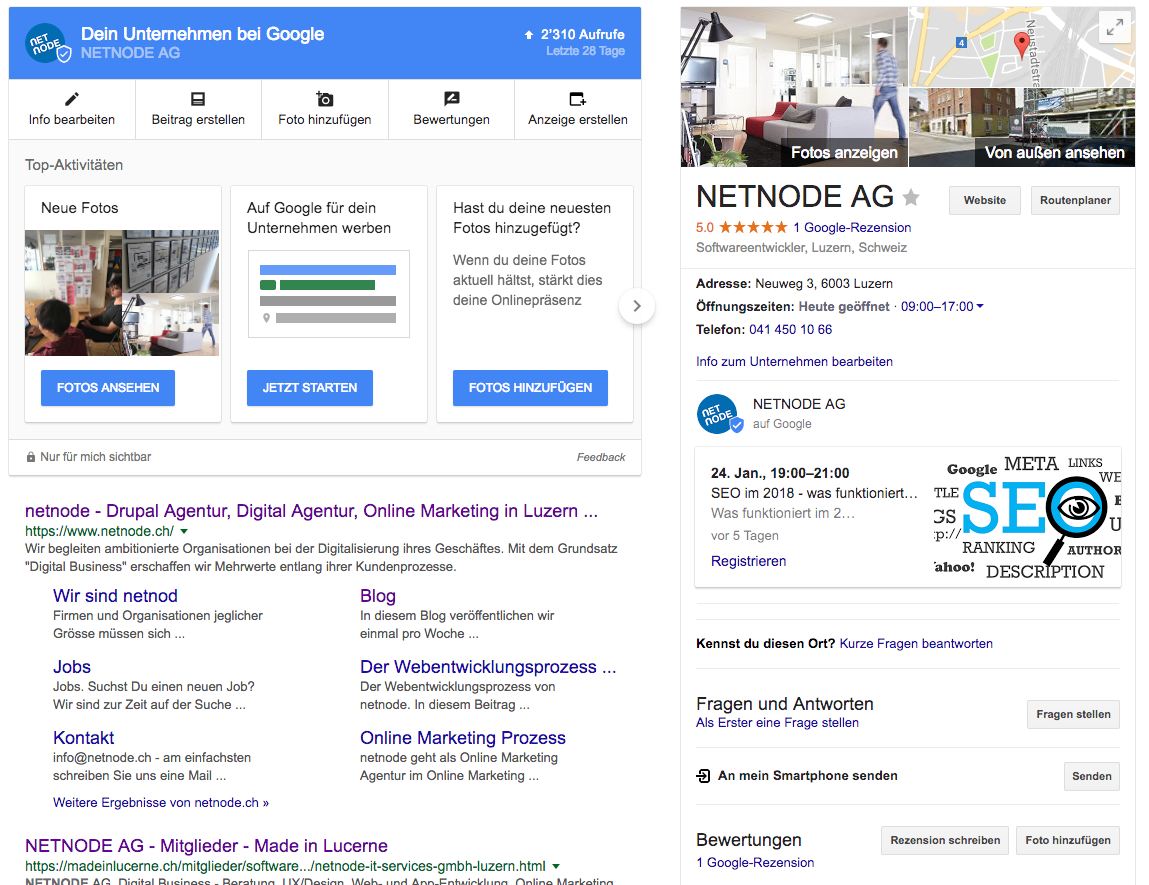
Task: Click the ad icon above Anzeige erstellen
Action: pyautogui.click(x=577, y=99)
